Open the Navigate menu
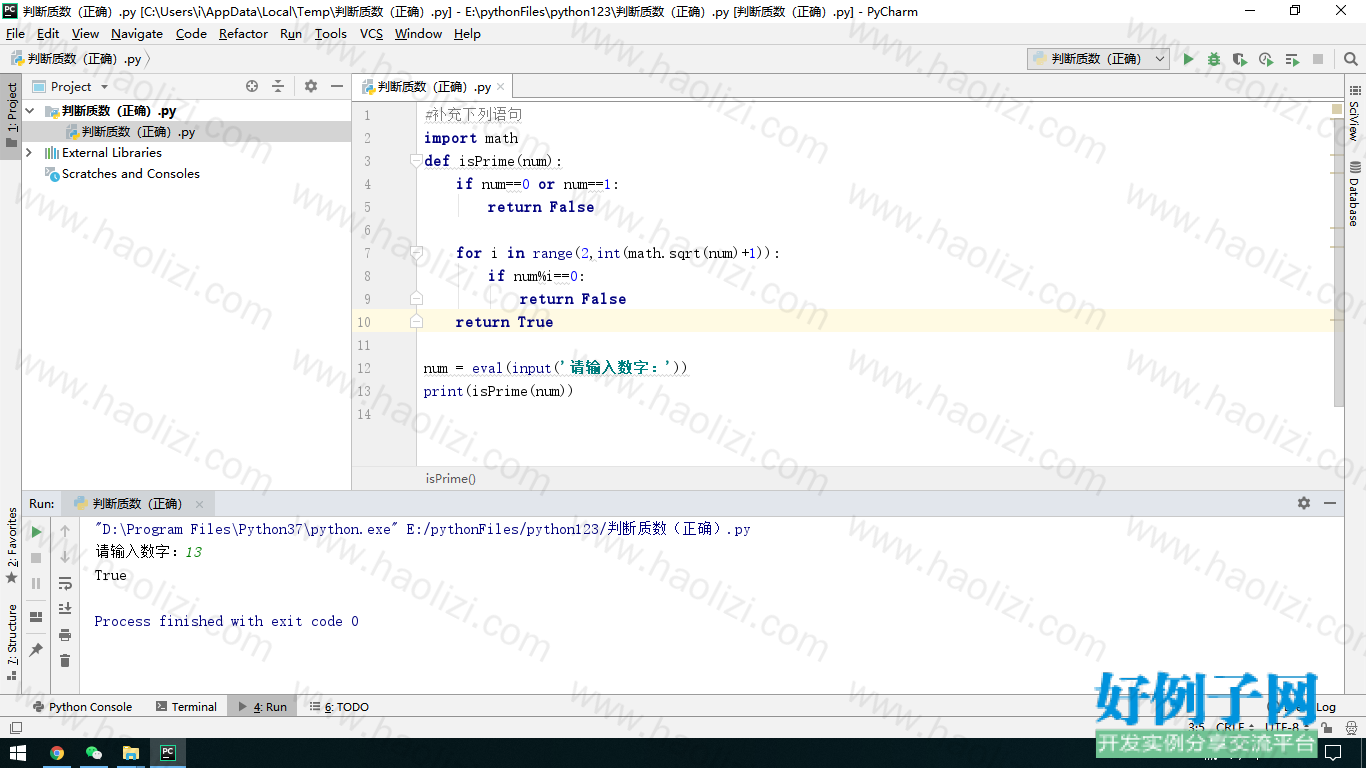Viewport: 1366px width, 768px height. click(137, 33)
